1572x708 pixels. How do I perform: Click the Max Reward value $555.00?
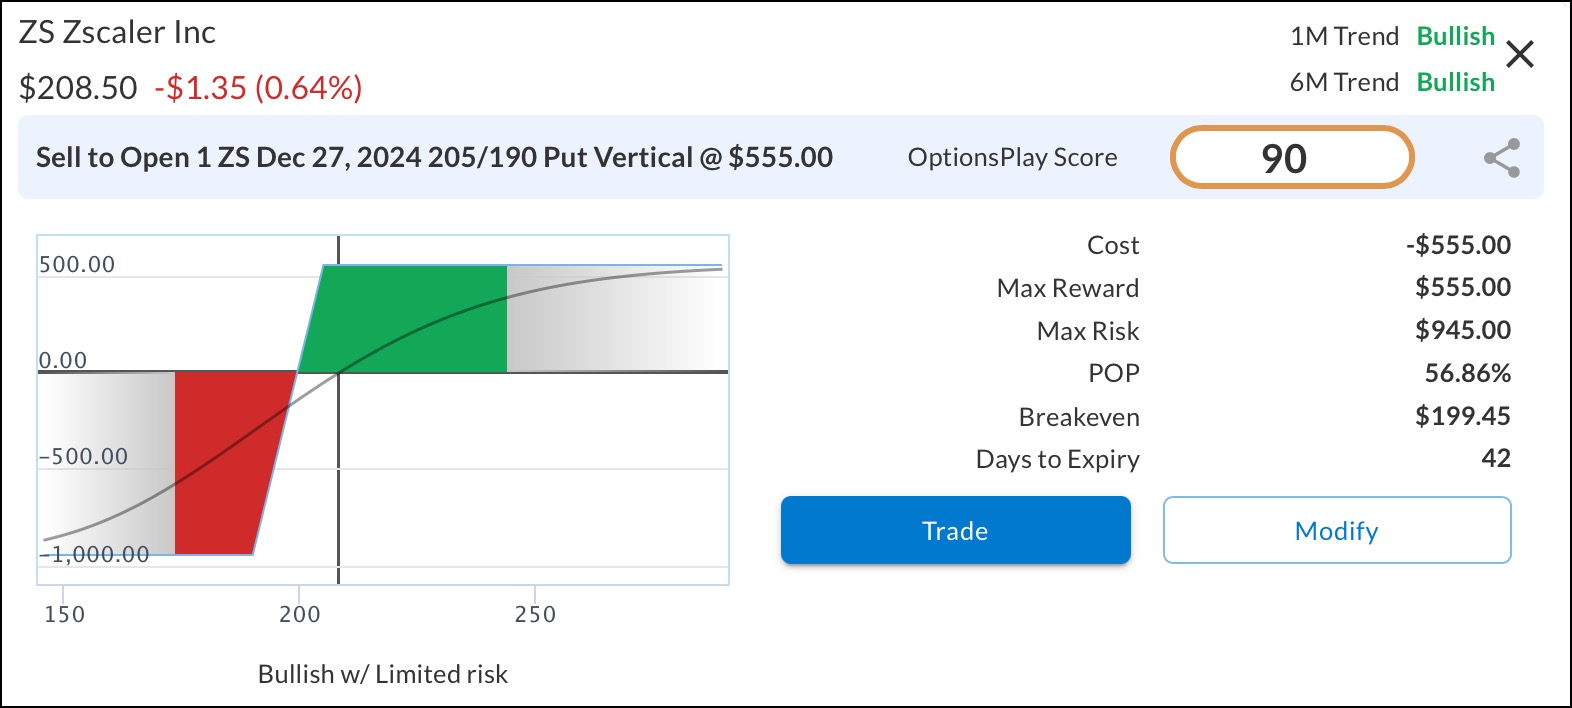coord(1462,288)
